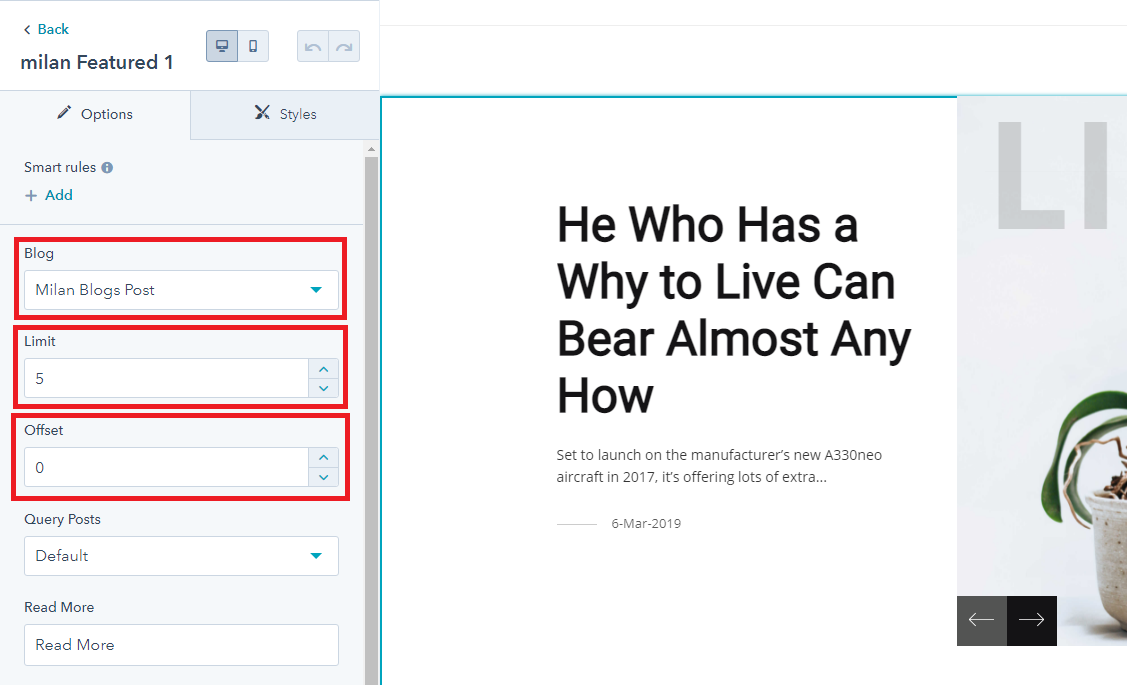Increase the Limit value
This screenshot has height=685, width=1127.
point(323,369)
